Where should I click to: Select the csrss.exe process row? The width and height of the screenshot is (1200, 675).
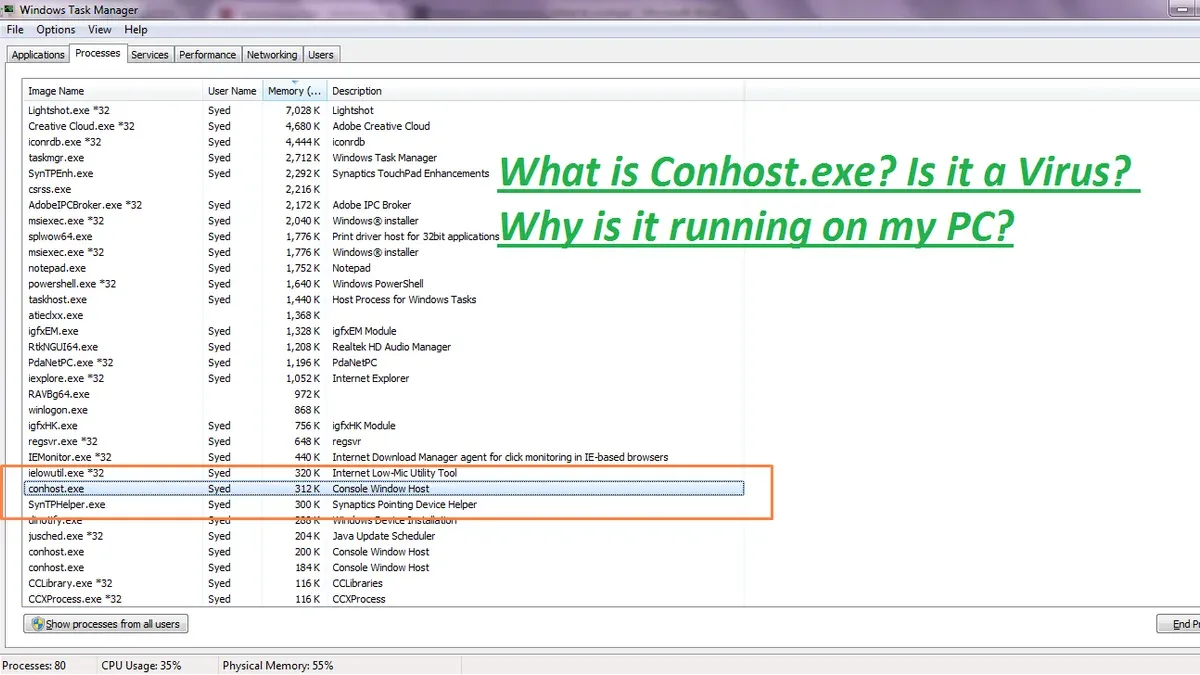point(384,189)
